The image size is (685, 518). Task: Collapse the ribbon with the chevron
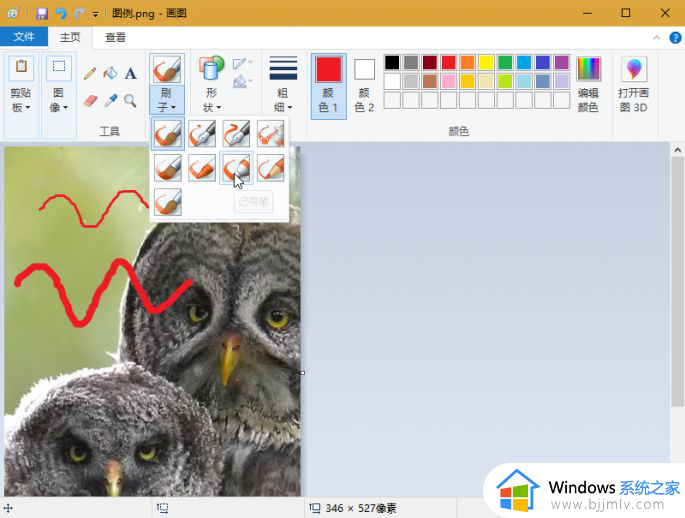tap(656, 38)
